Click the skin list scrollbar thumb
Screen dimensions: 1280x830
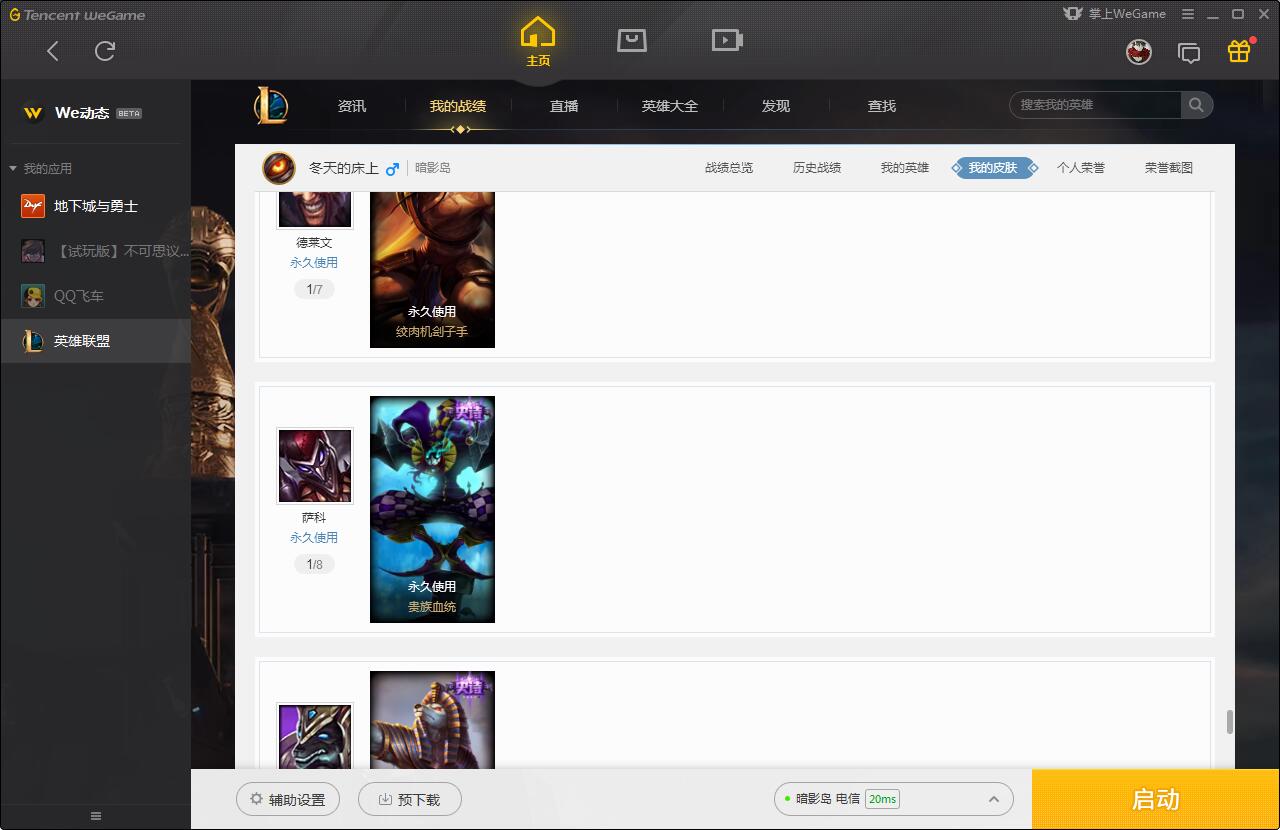coord(1229,722)
